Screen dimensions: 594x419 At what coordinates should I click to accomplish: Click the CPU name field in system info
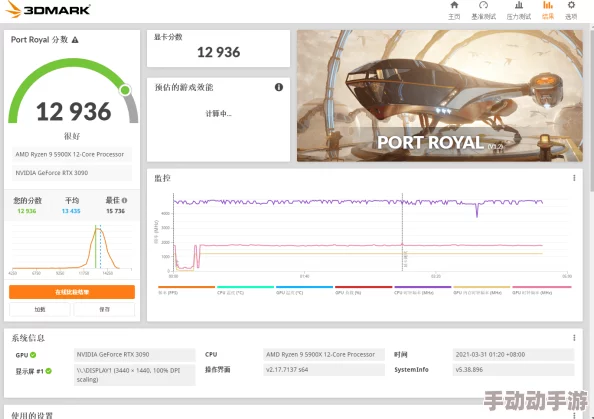pos(324,355)
